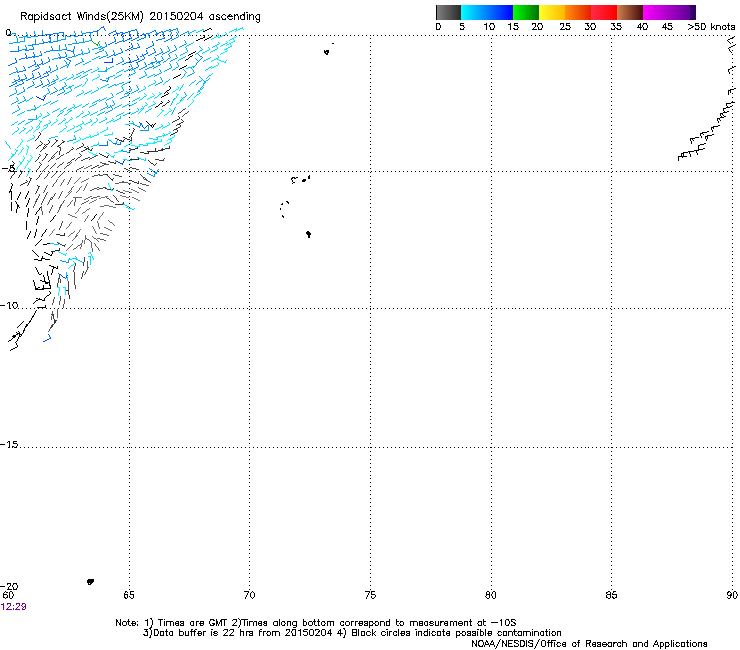Click the longitude label '75'

pyautogui.click(x=370, y=595)
